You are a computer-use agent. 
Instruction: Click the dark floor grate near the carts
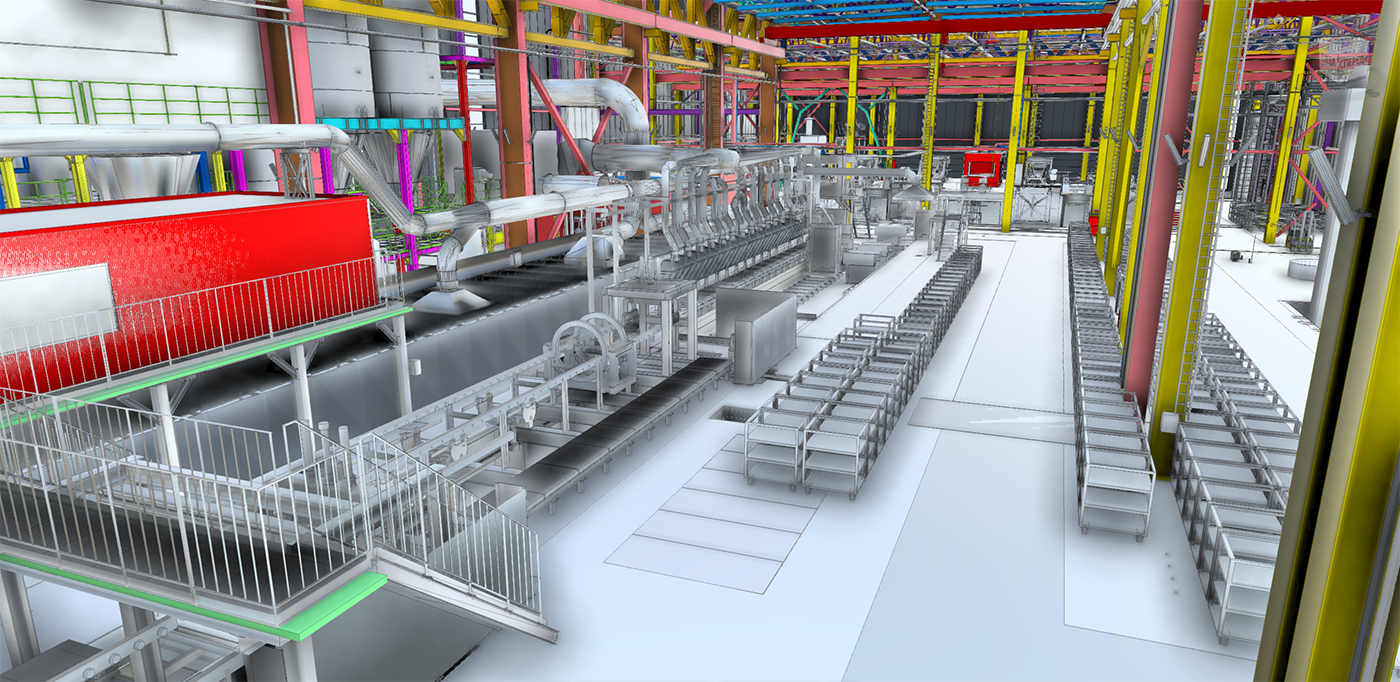pos(735,413)
